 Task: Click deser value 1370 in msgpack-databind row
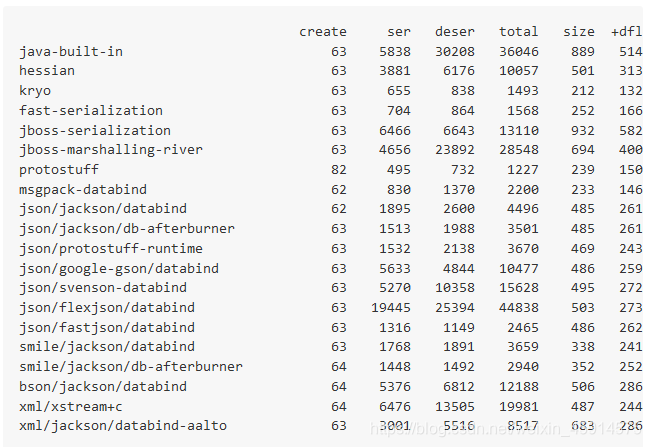(459, 190)
